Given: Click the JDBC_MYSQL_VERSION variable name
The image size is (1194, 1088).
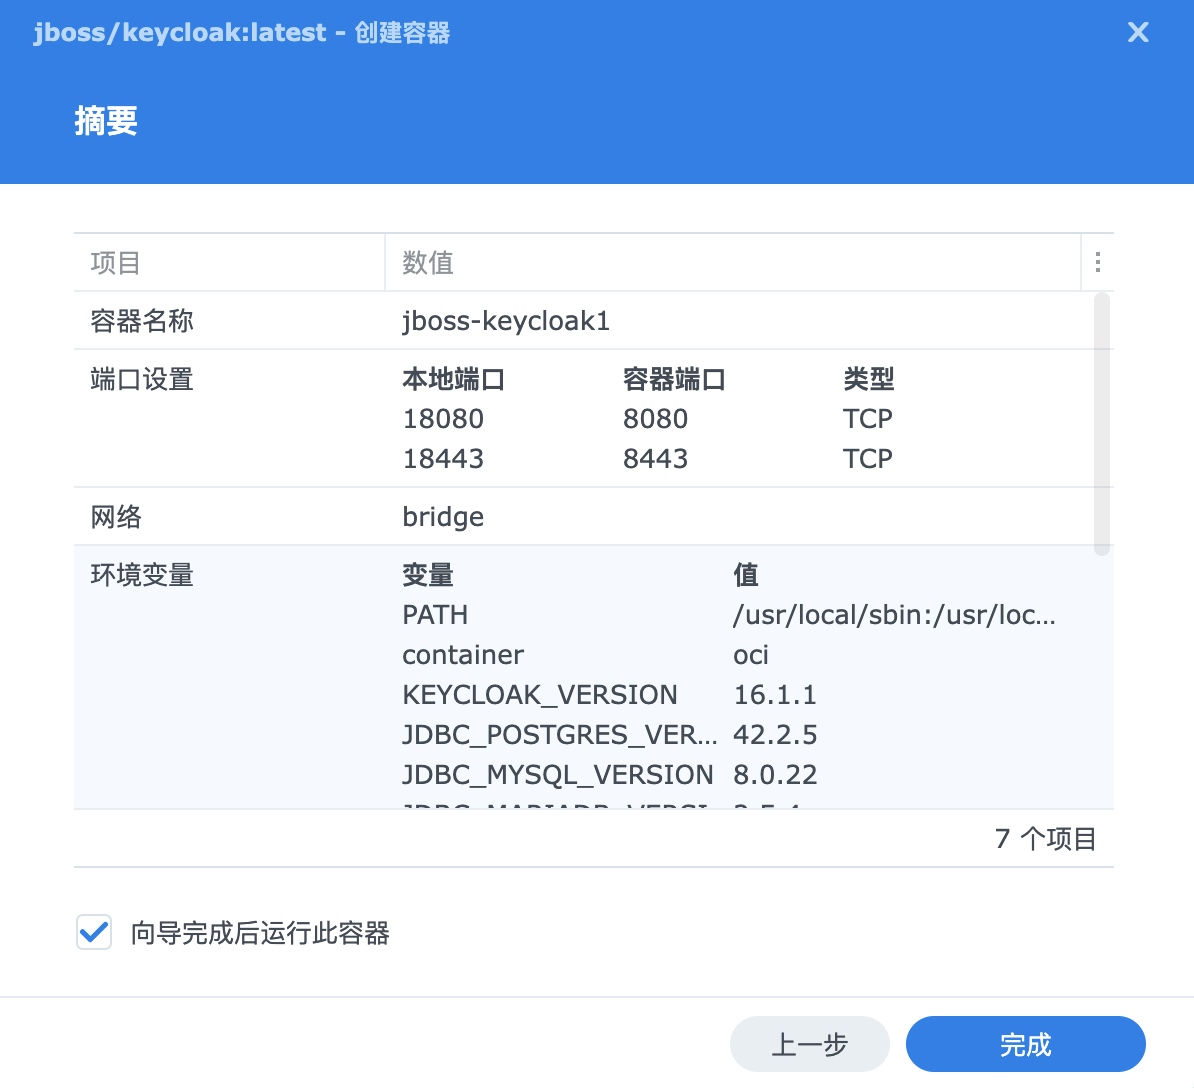Looking at the screenshot, I should [x=558, y=774].
